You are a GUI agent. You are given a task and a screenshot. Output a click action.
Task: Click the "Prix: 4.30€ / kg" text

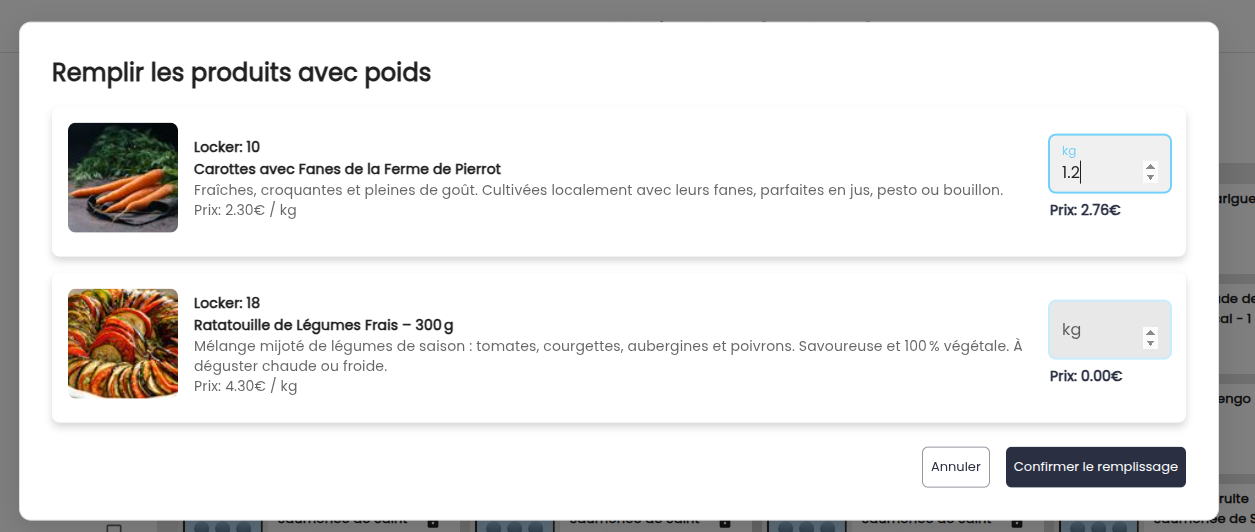tap(245, 386)
